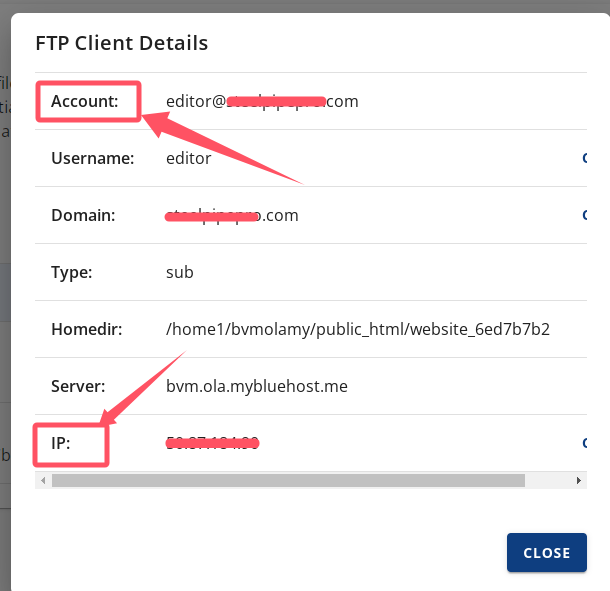Click the 'Type:' label

(71, 272)
